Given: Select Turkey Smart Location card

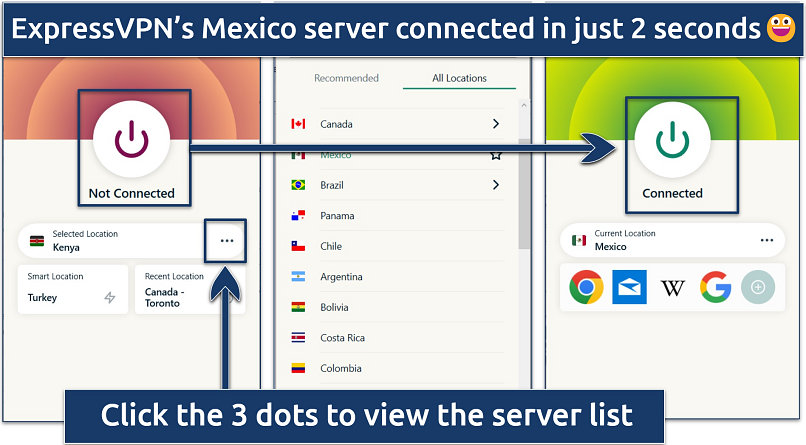Looking at the screenshot, I should pyautogui.click(x=73, y=289).
